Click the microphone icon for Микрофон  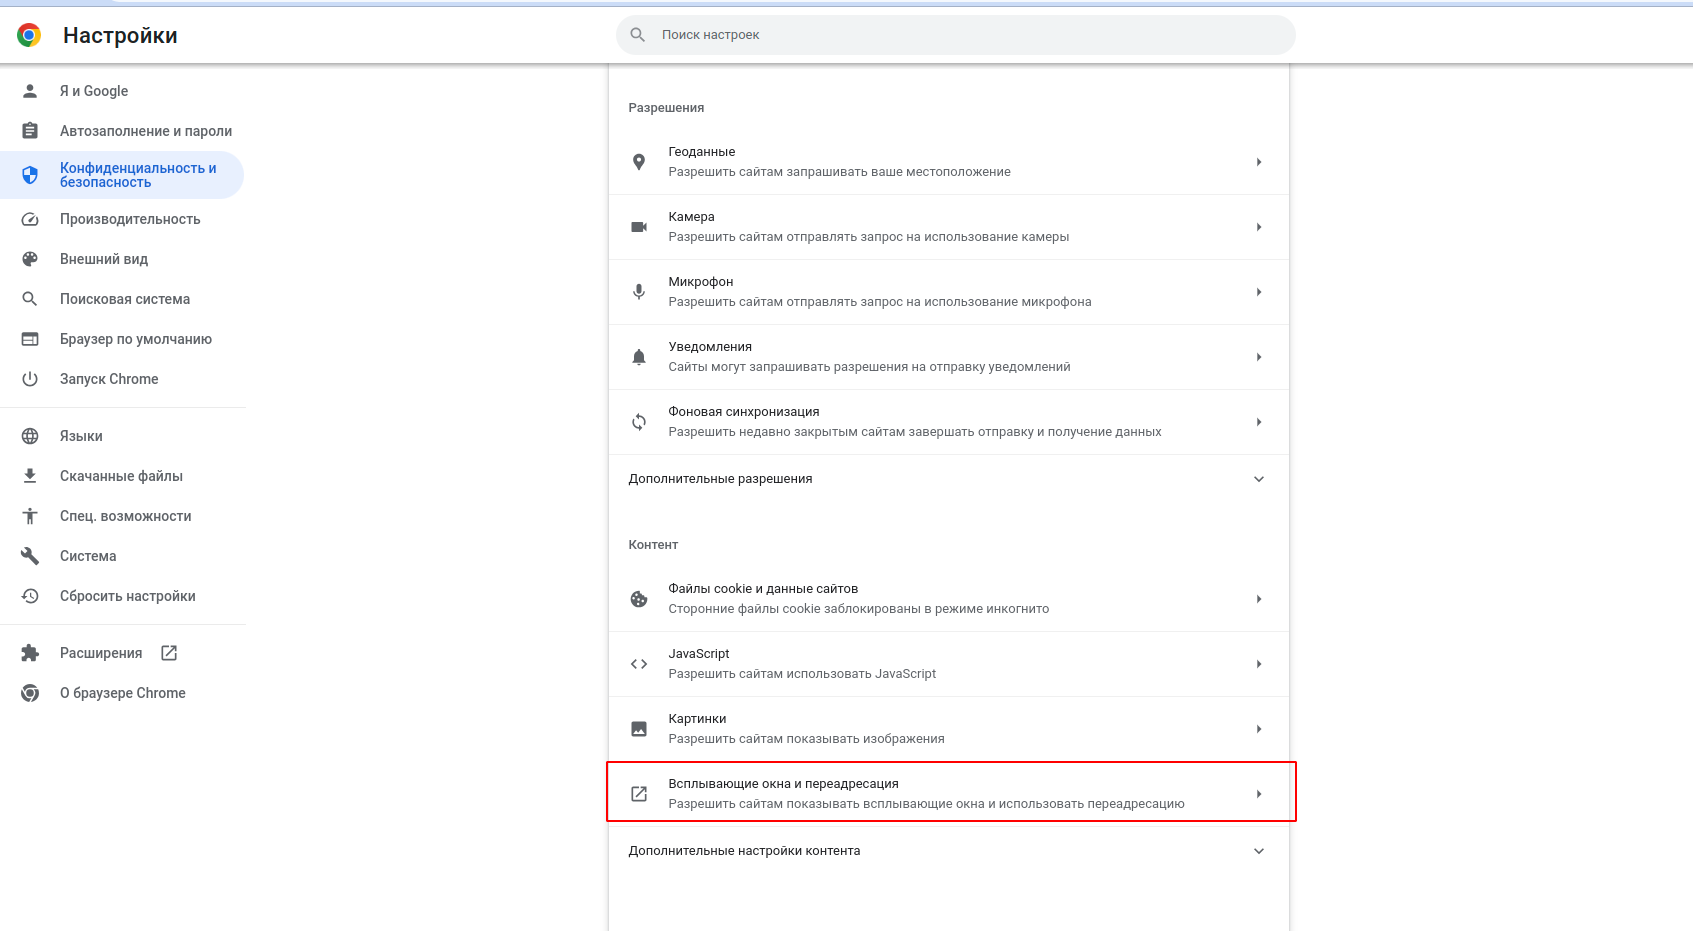pos(639,292)
